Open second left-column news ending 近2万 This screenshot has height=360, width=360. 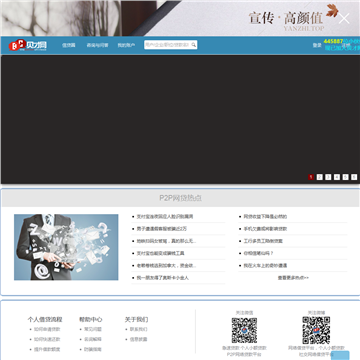point(162,229)
